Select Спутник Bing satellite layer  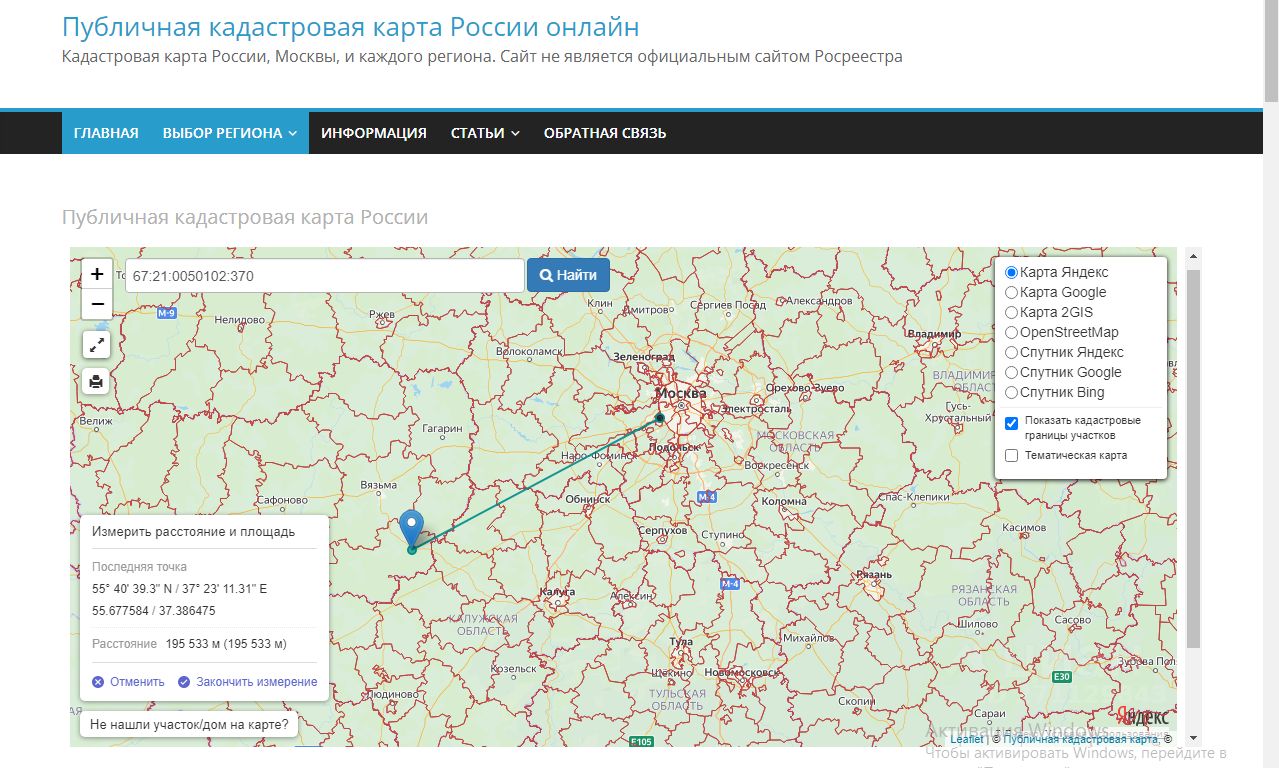pyautogui.click(x=1011, y=392)
